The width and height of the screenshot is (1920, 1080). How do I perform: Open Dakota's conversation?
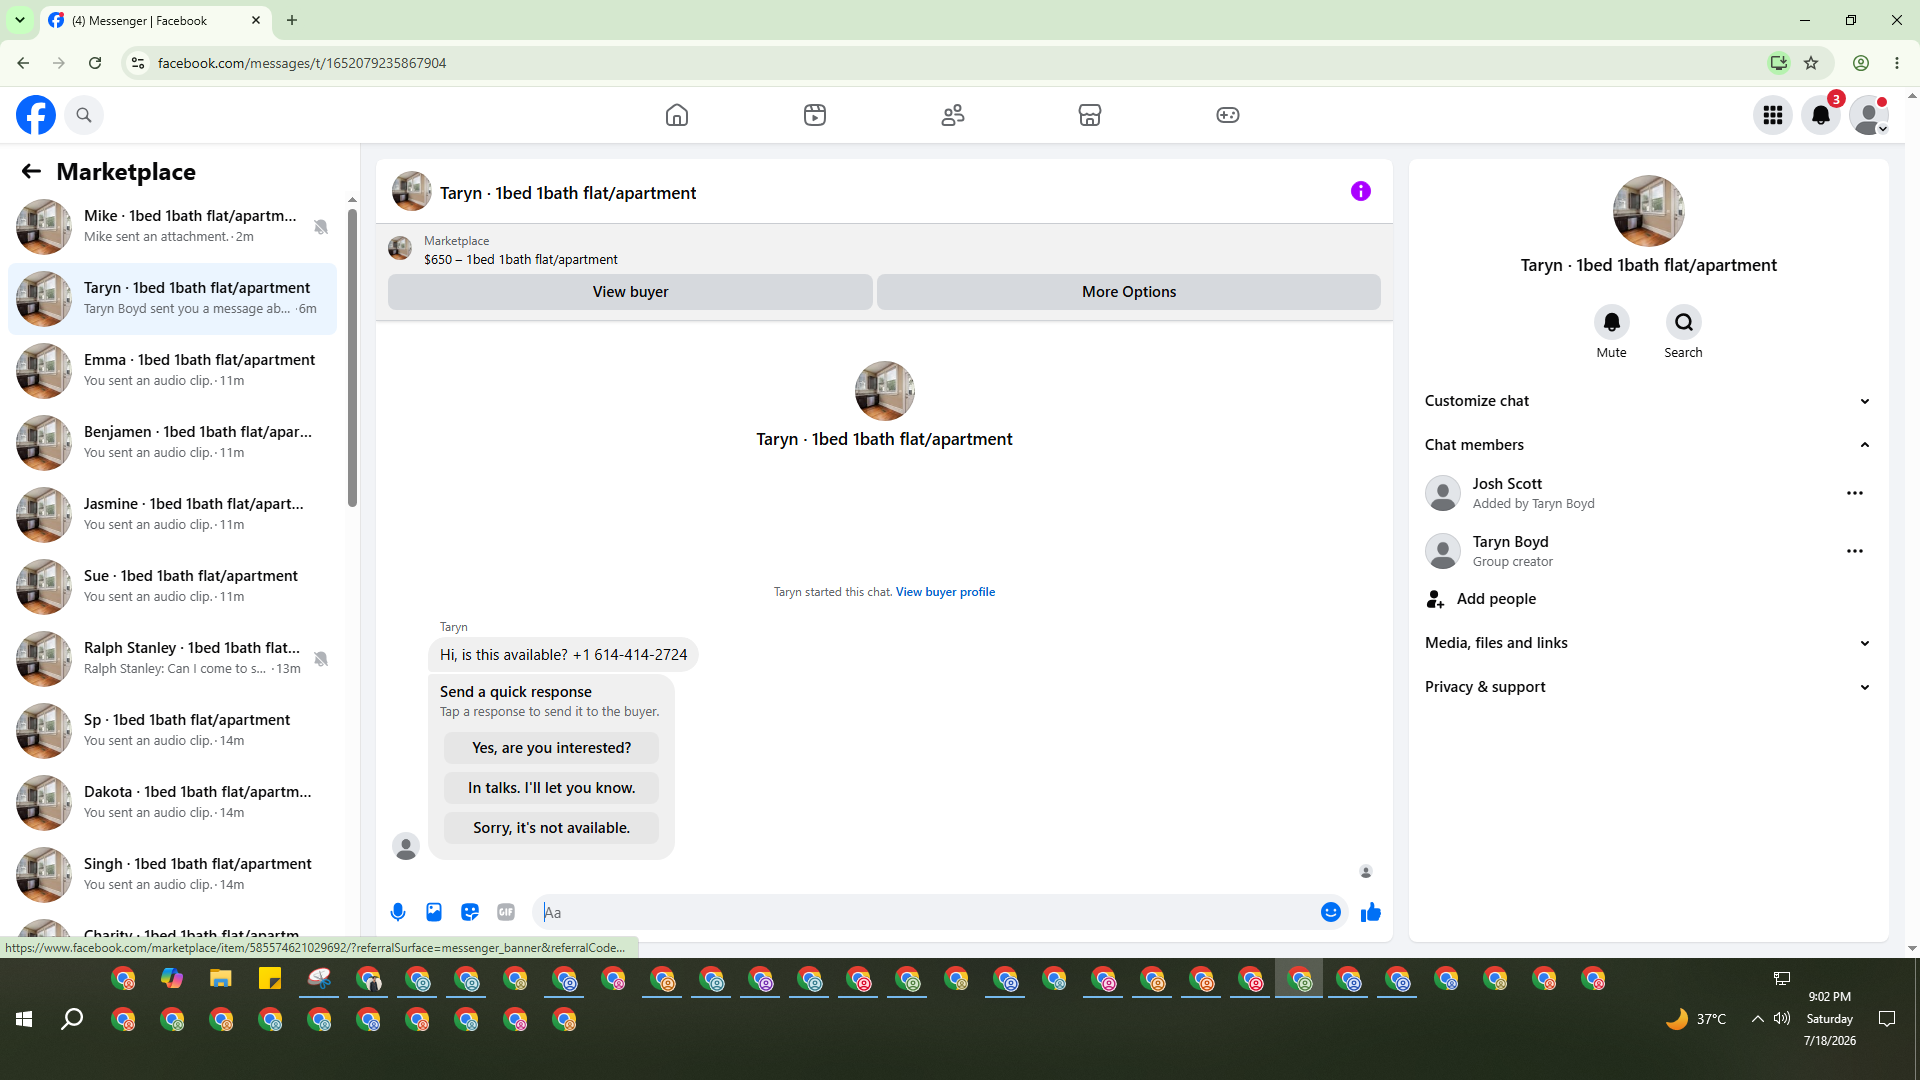[172, 802]
